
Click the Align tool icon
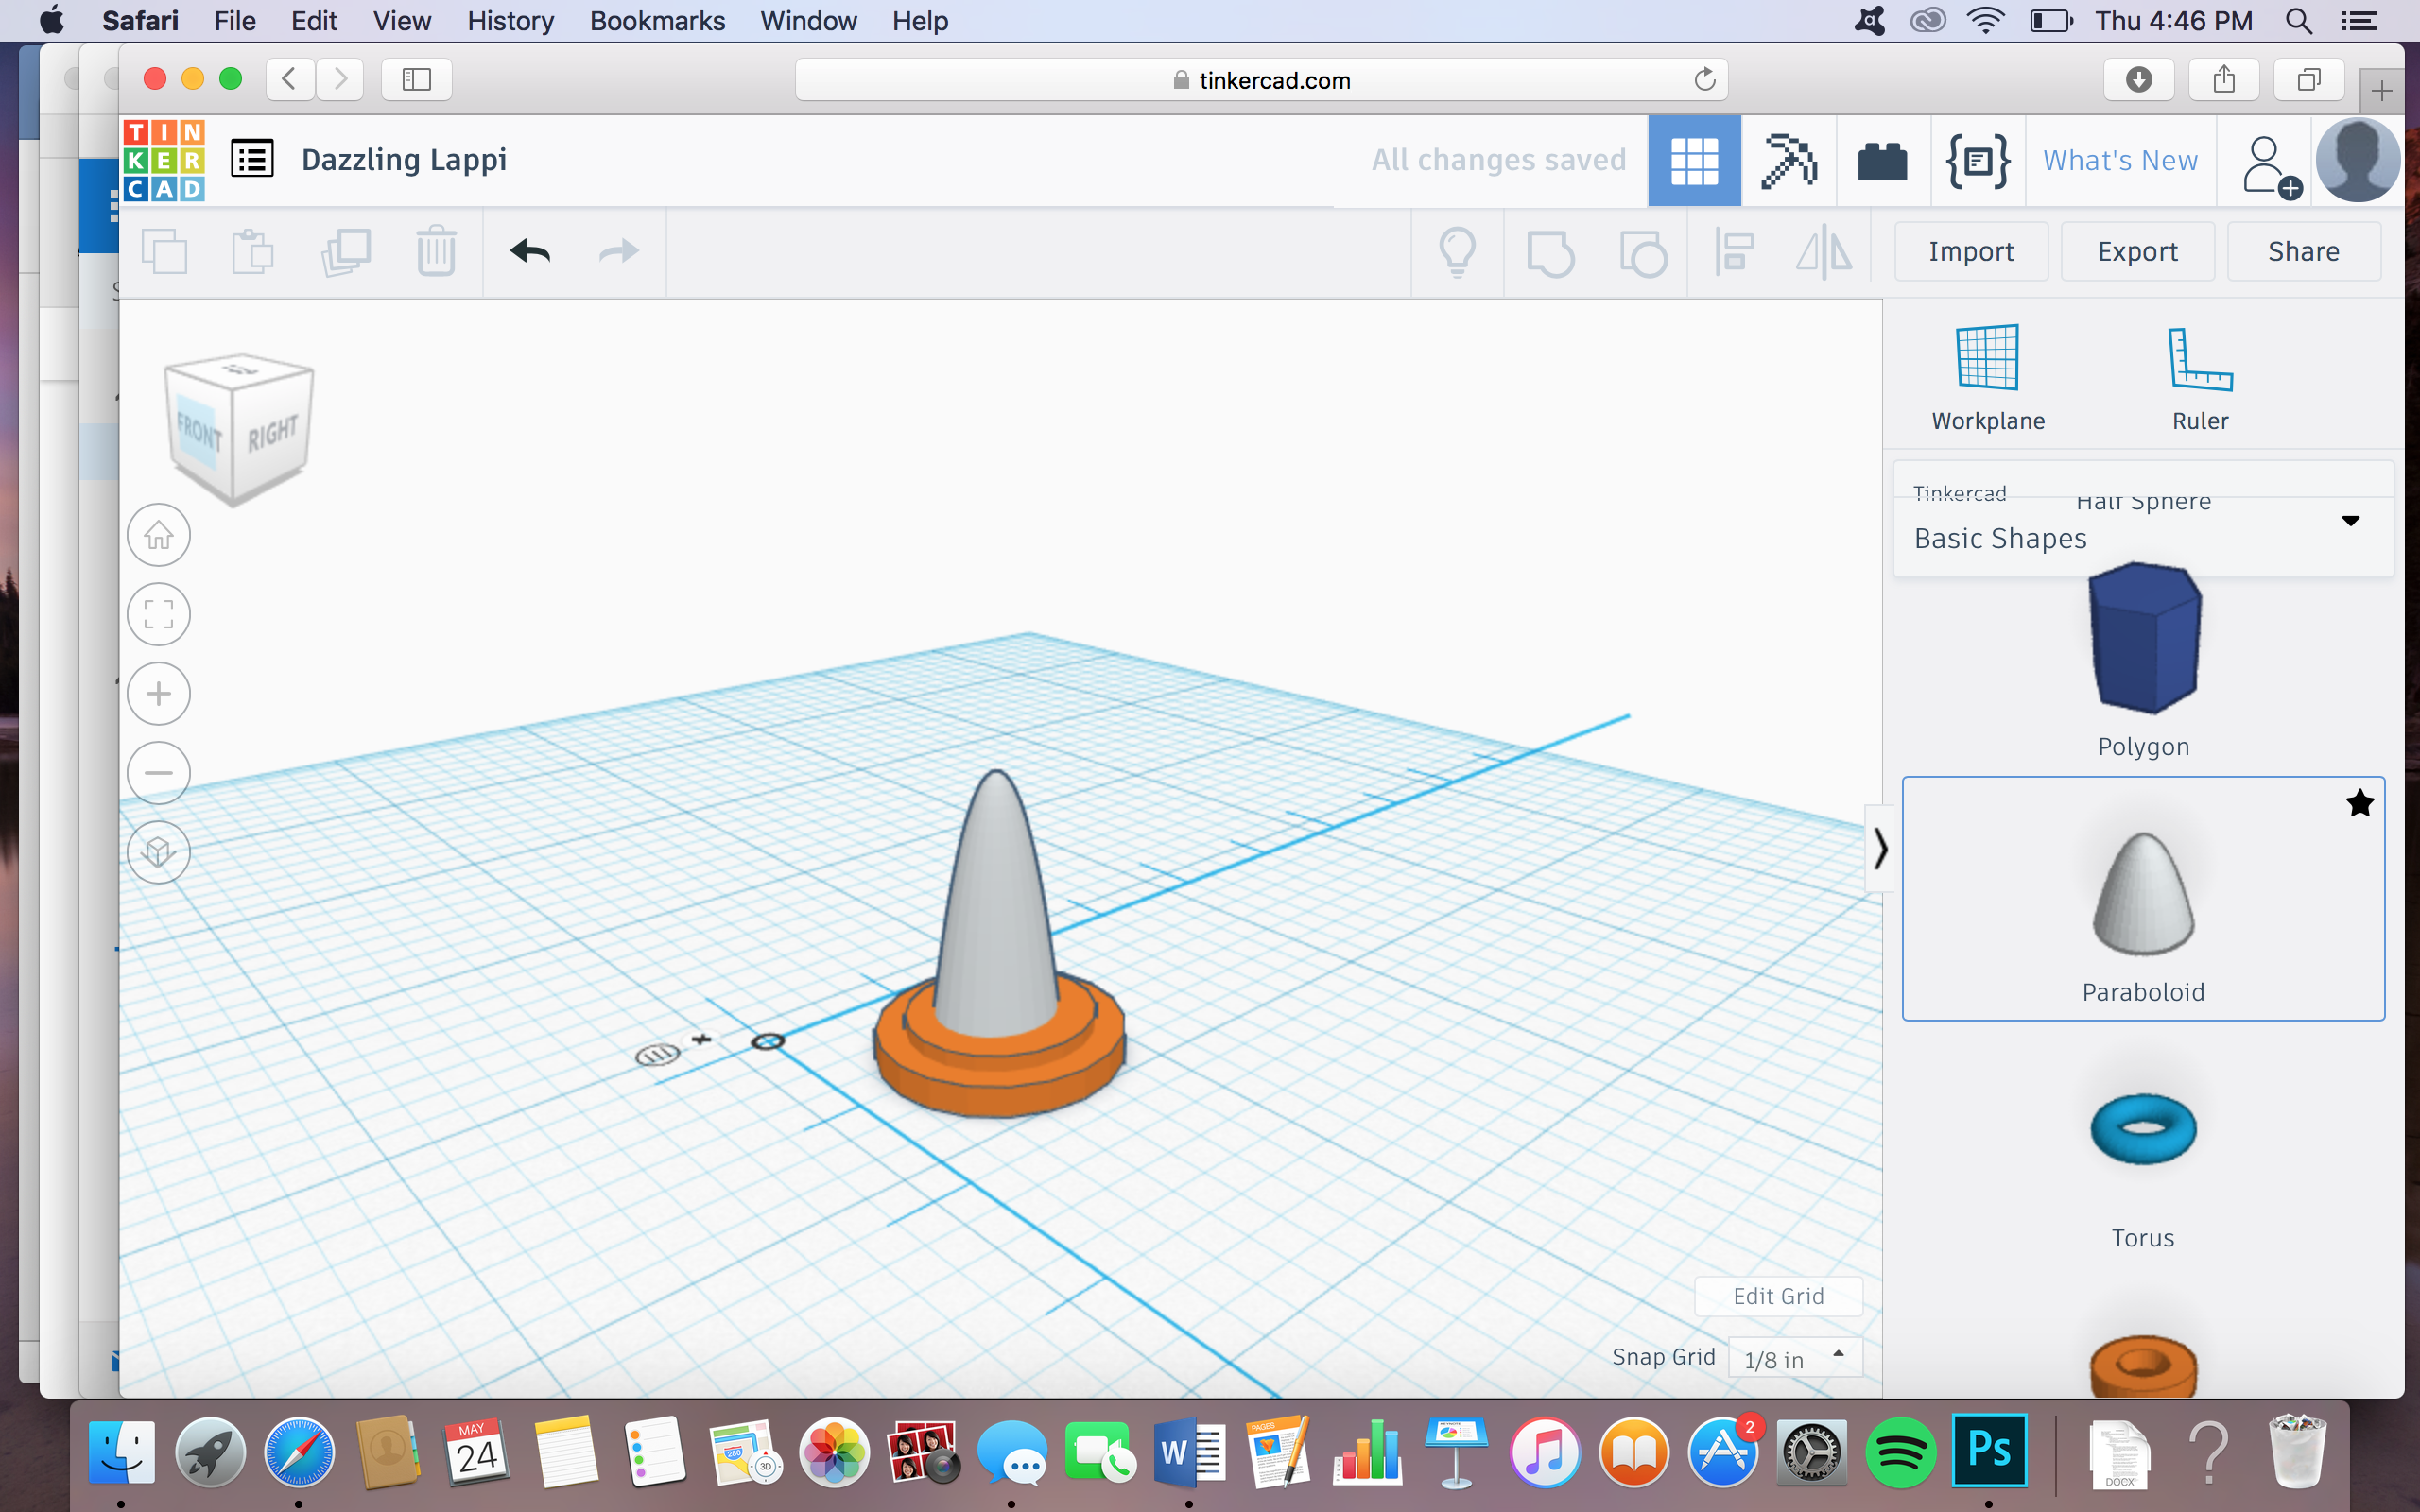click(x=1734, y=252)
